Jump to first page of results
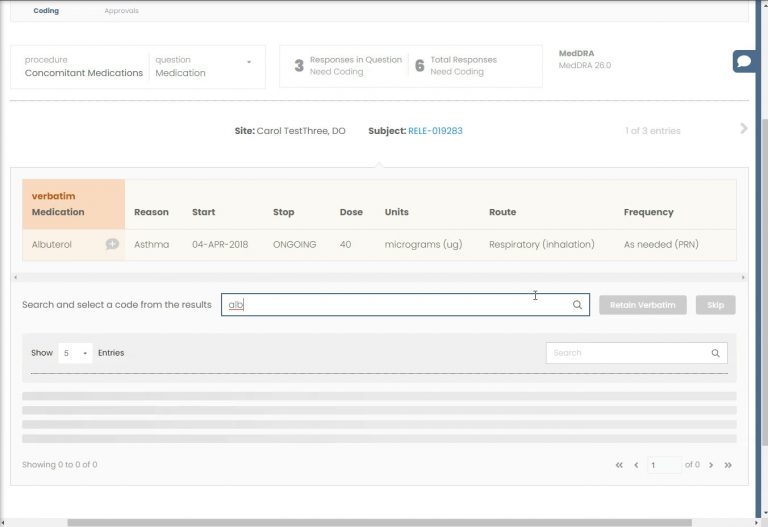The height and width of the screenshot is (527, 768). tap(620, 465)
